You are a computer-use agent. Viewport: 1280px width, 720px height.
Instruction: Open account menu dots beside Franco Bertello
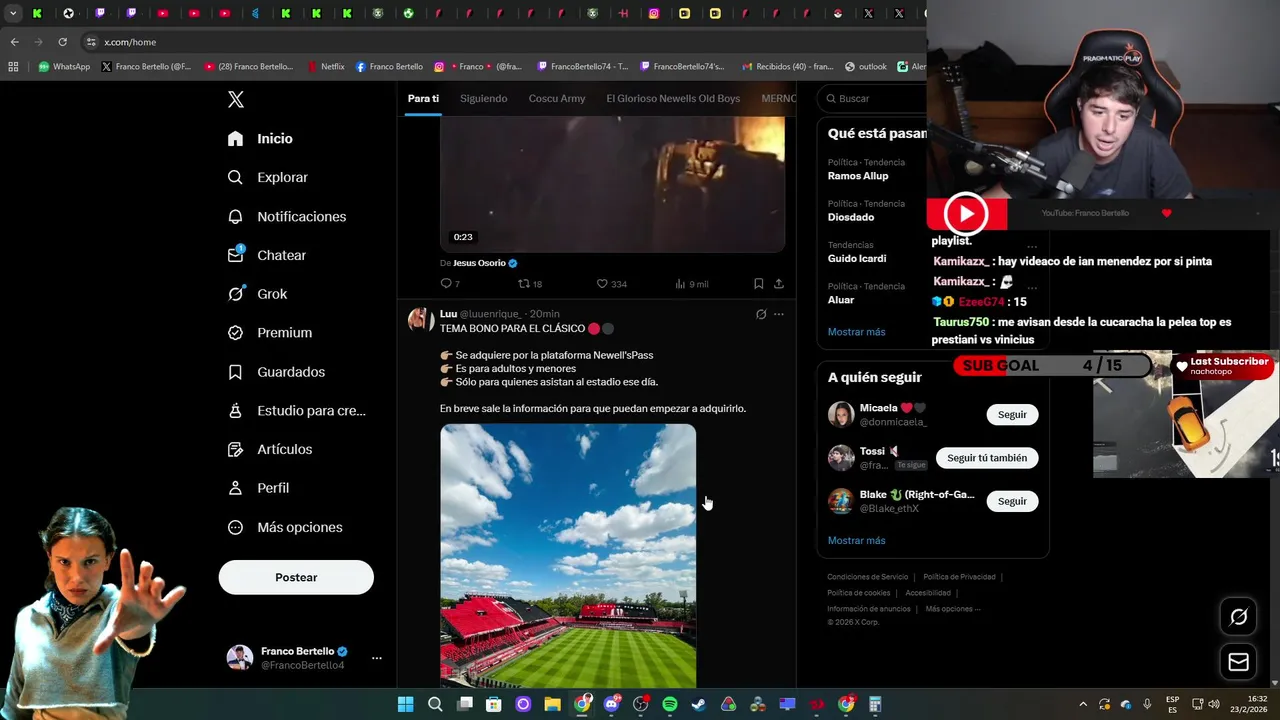click(x=377, y=658)
